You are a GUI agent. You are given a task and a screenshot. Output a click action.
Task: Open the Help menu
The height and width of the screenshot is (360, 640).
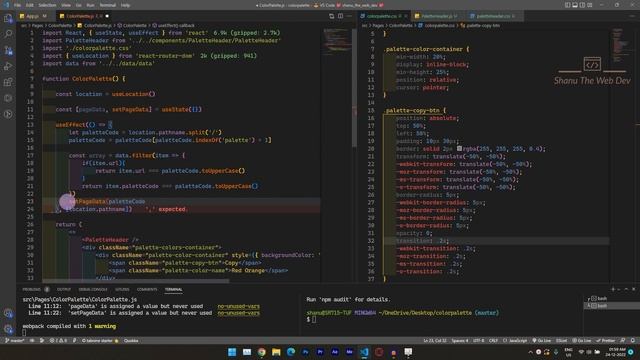(x=125, y=5)
